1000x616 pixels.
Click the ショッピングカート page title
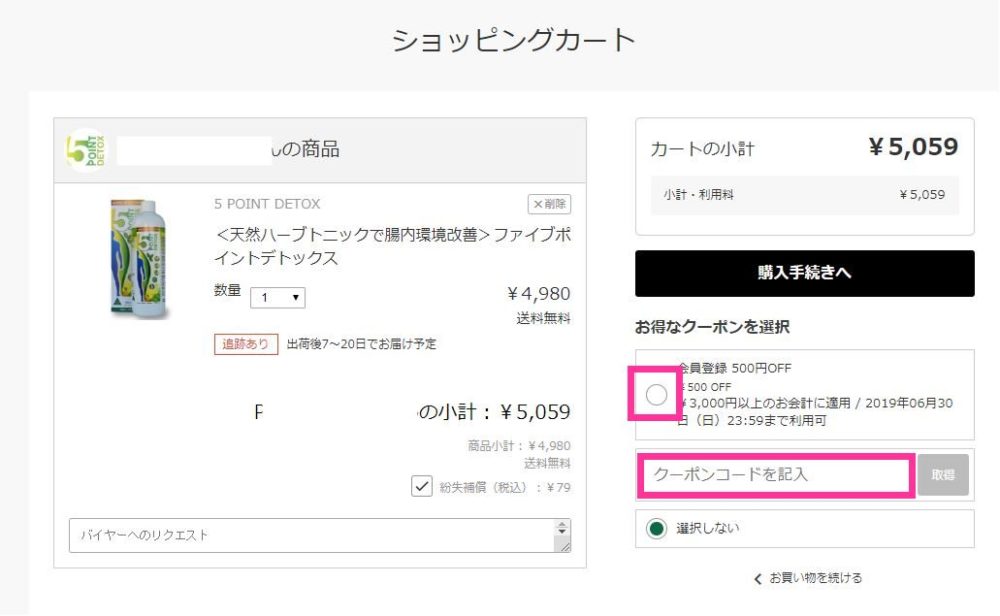click(x=513, y=40)
